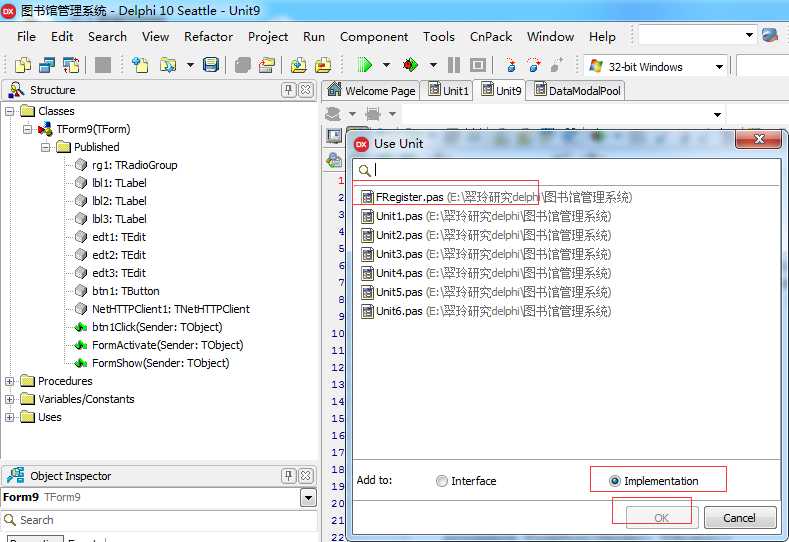Click the Trace Into debug icon
The width and height of the screenshot is (789, 542).
coord(510,65)
